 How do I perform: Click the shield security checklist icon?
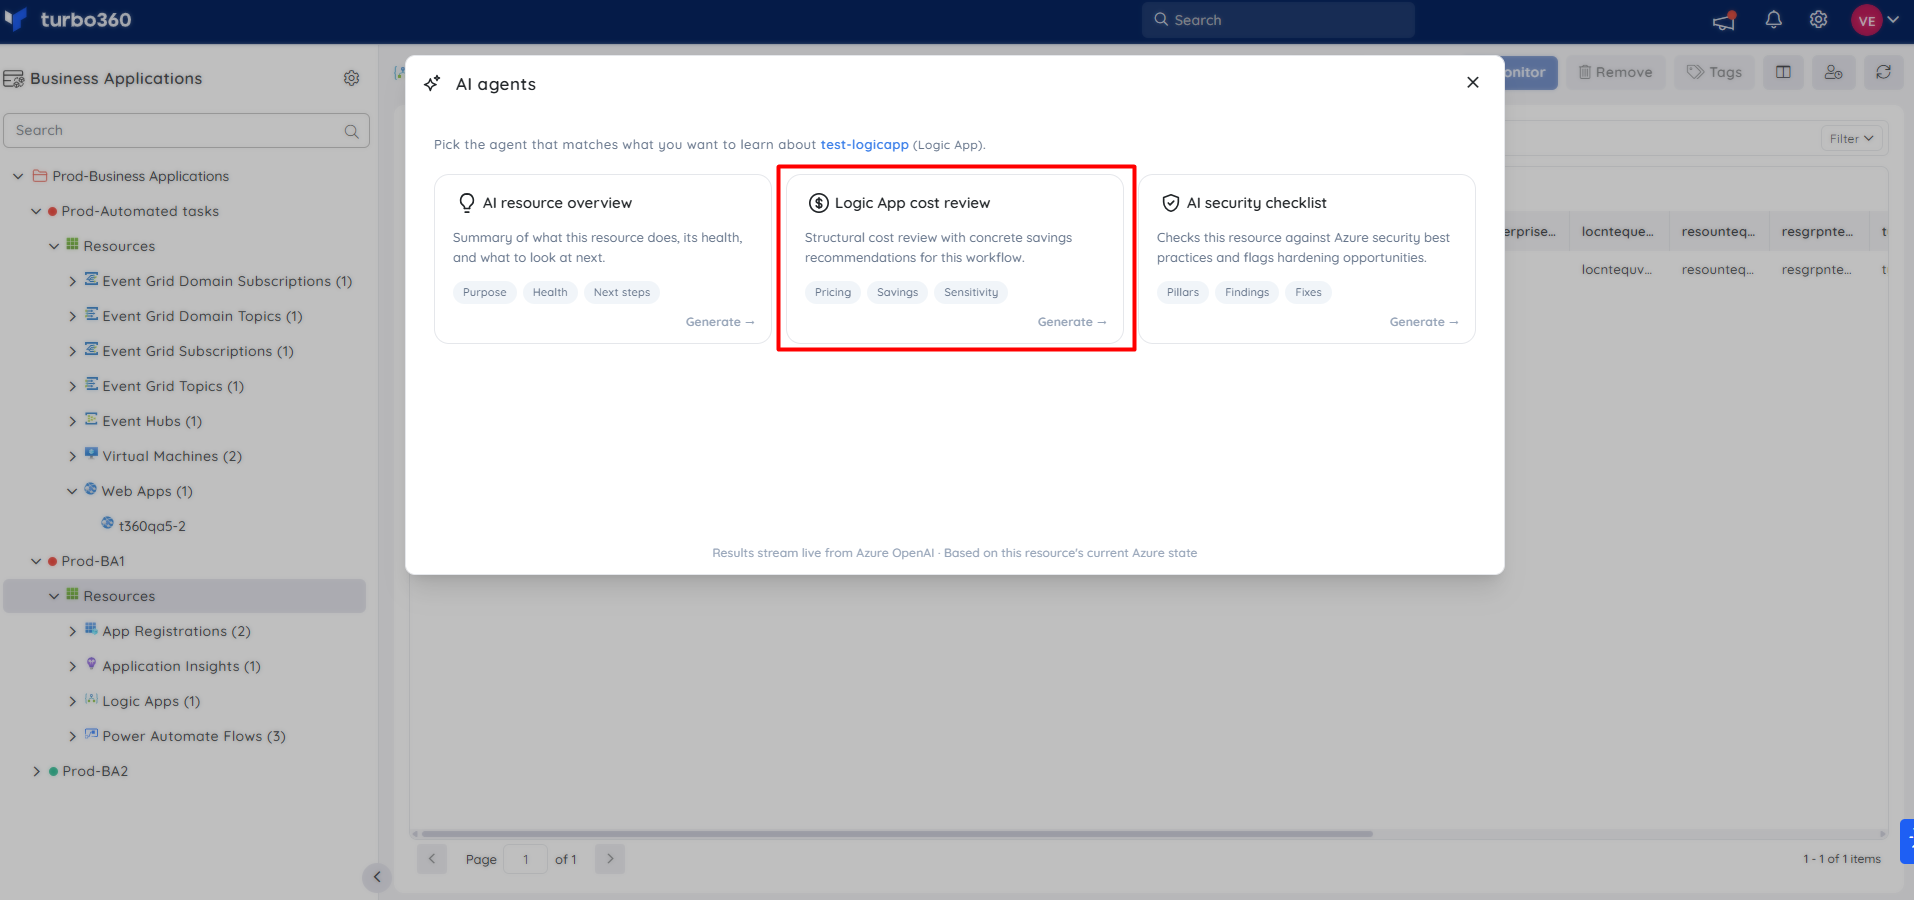[x=1171, y=203]
